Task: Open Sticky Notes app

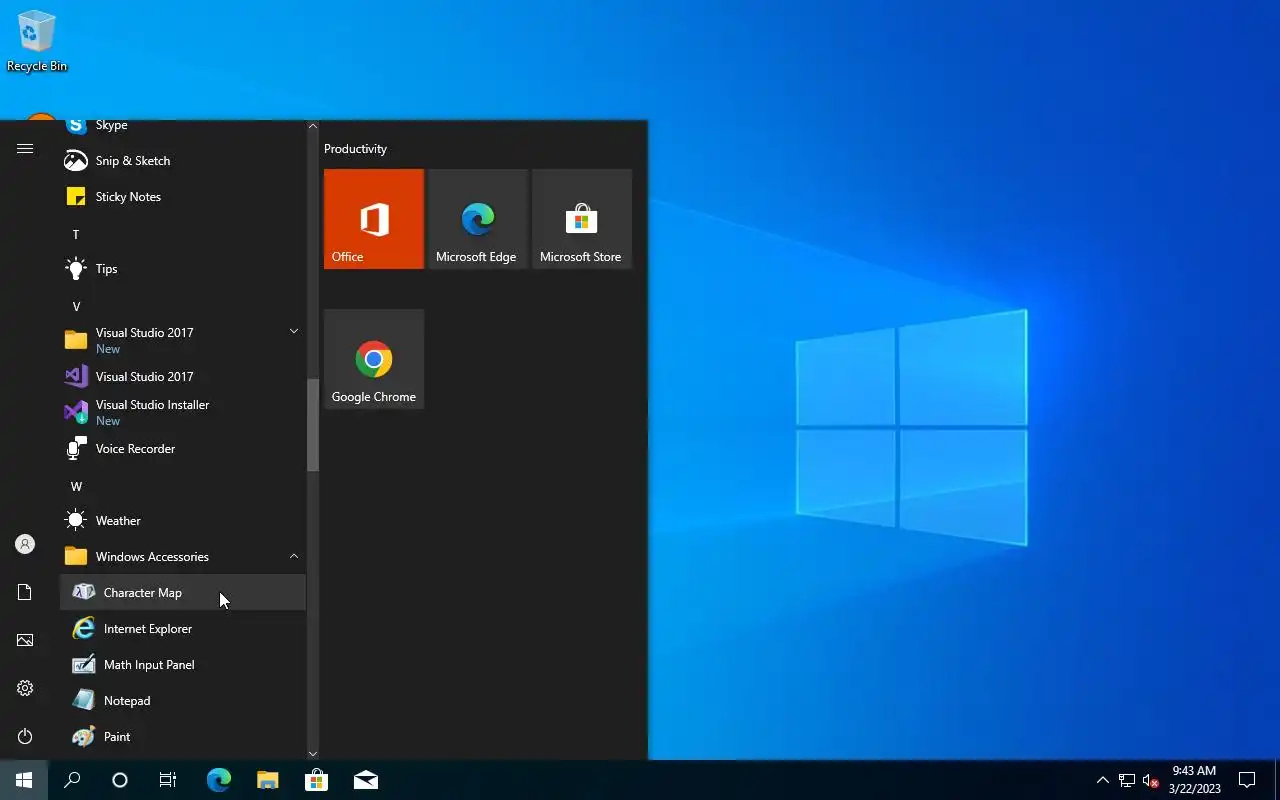Action: pos(183,196)
